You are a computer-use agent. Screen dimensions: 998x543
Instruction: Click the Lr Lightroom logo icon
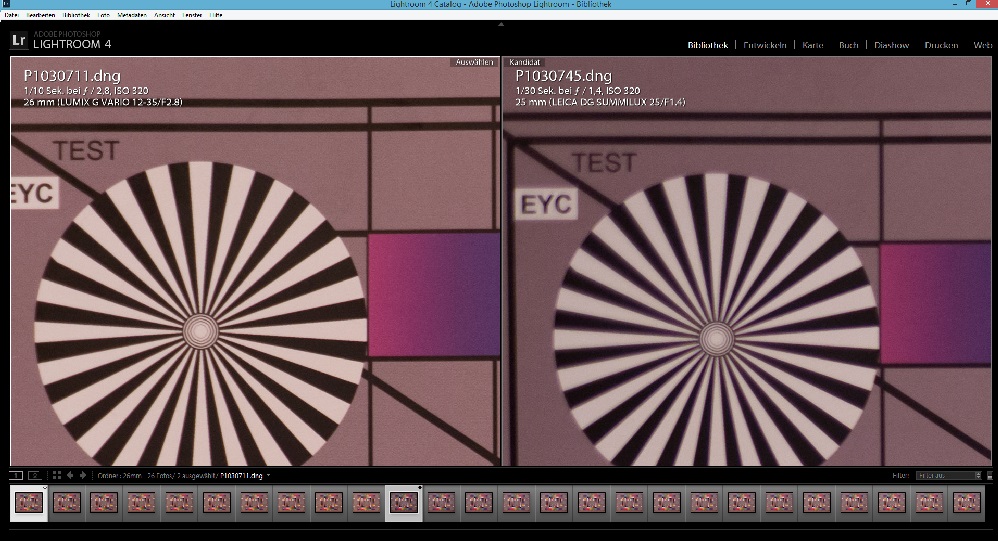click(x=18, y=41)
